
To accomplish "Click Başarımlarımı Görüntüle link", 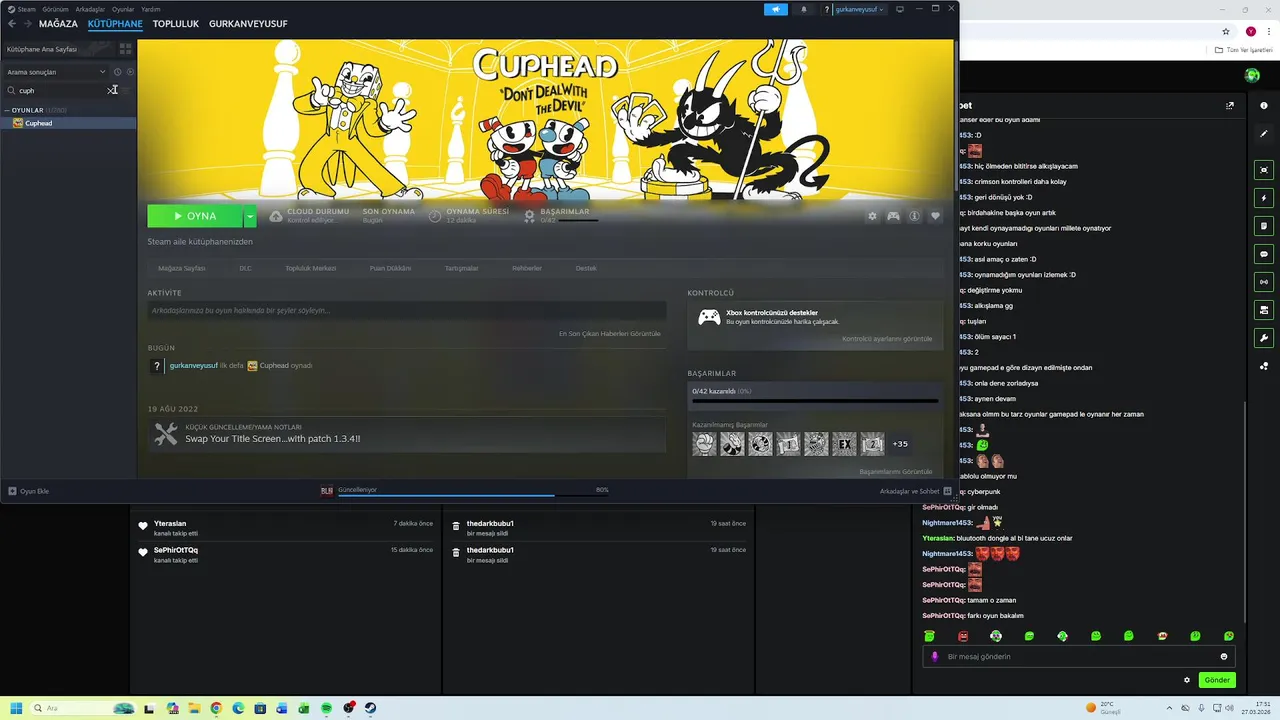I will tap(895, 472).
